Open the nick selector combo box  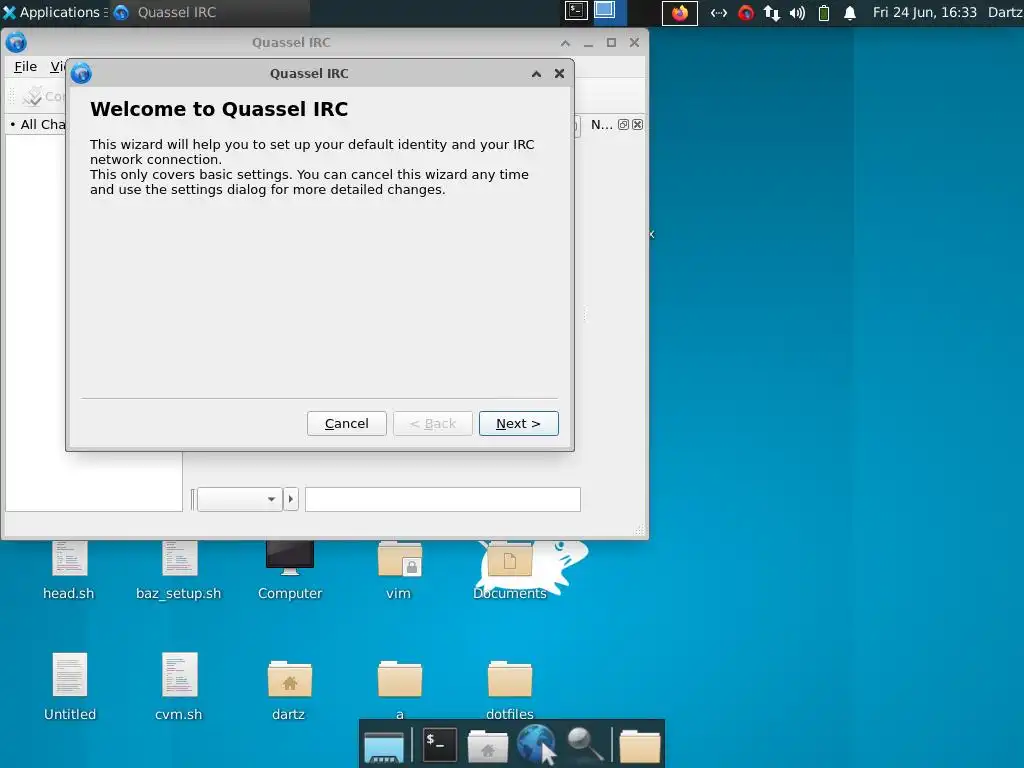click(x=240, y=499)
